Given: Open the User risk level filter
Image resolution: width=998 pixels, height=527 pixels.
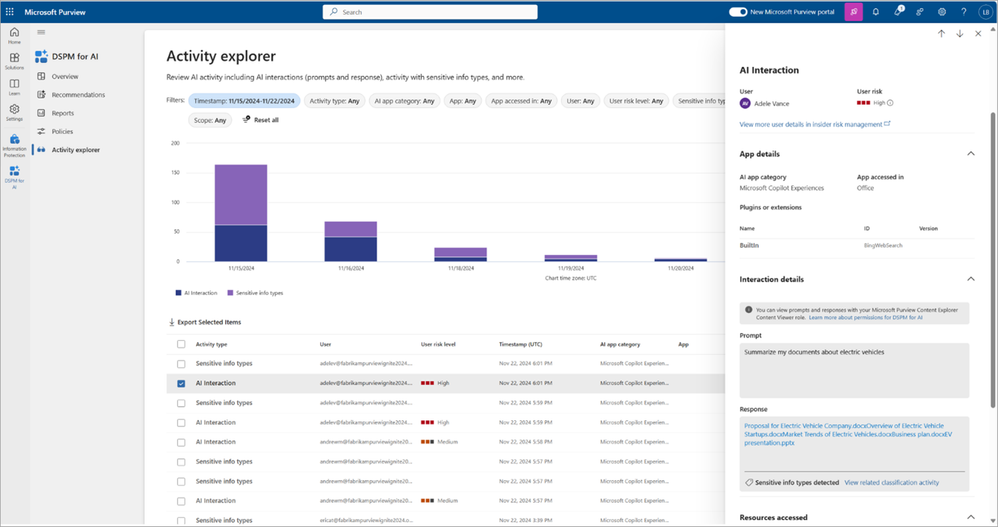Looking at the screenshot, I should coord(636,101).
